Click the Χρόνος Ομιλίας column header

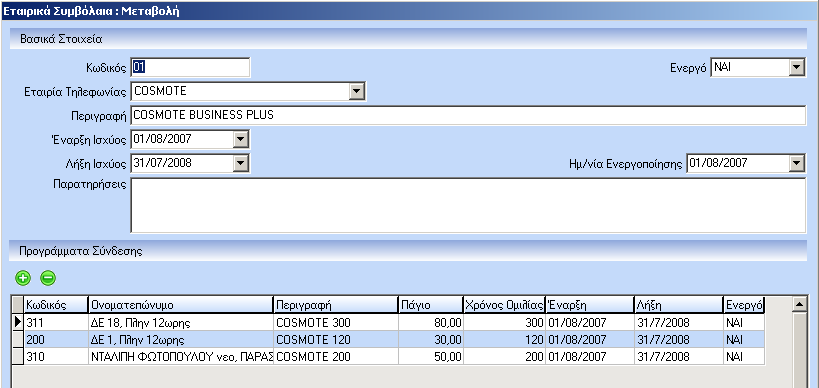(x=505, y=304)
